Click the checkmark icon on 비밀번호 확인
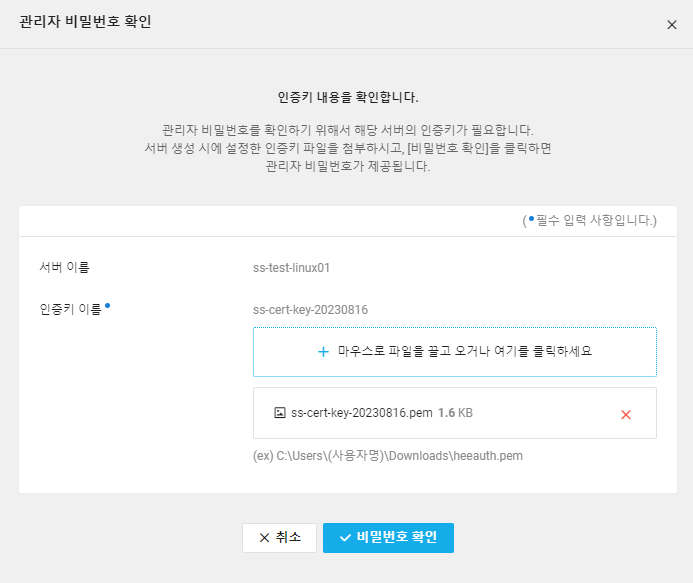This screenshot has width=693, height=583. pos(345,538)
